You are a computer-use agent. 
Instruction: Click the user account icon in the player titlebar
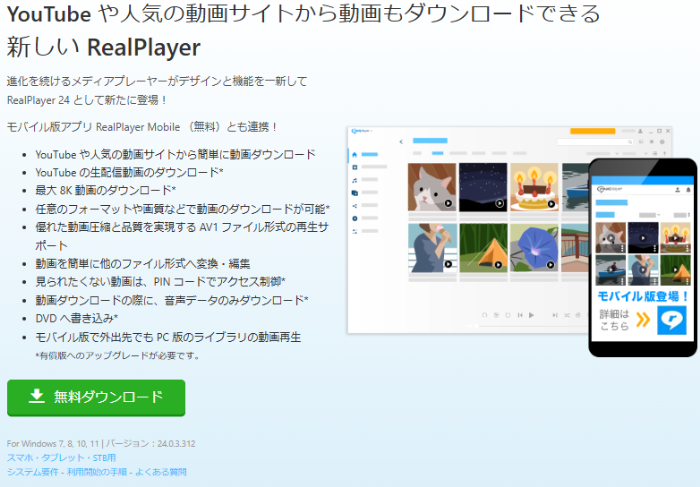click(x=640, y=131)
